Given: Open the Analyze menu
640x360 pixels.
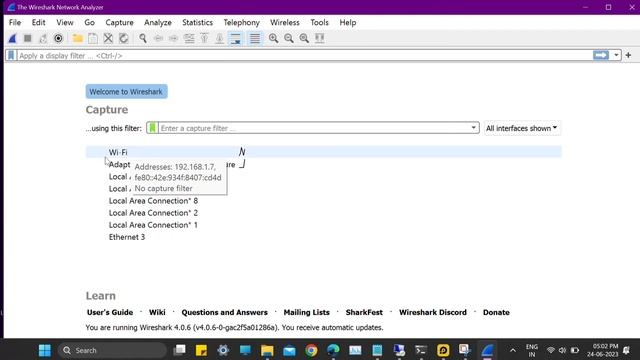Looking at the screenshot, I should tap(158, 22).
